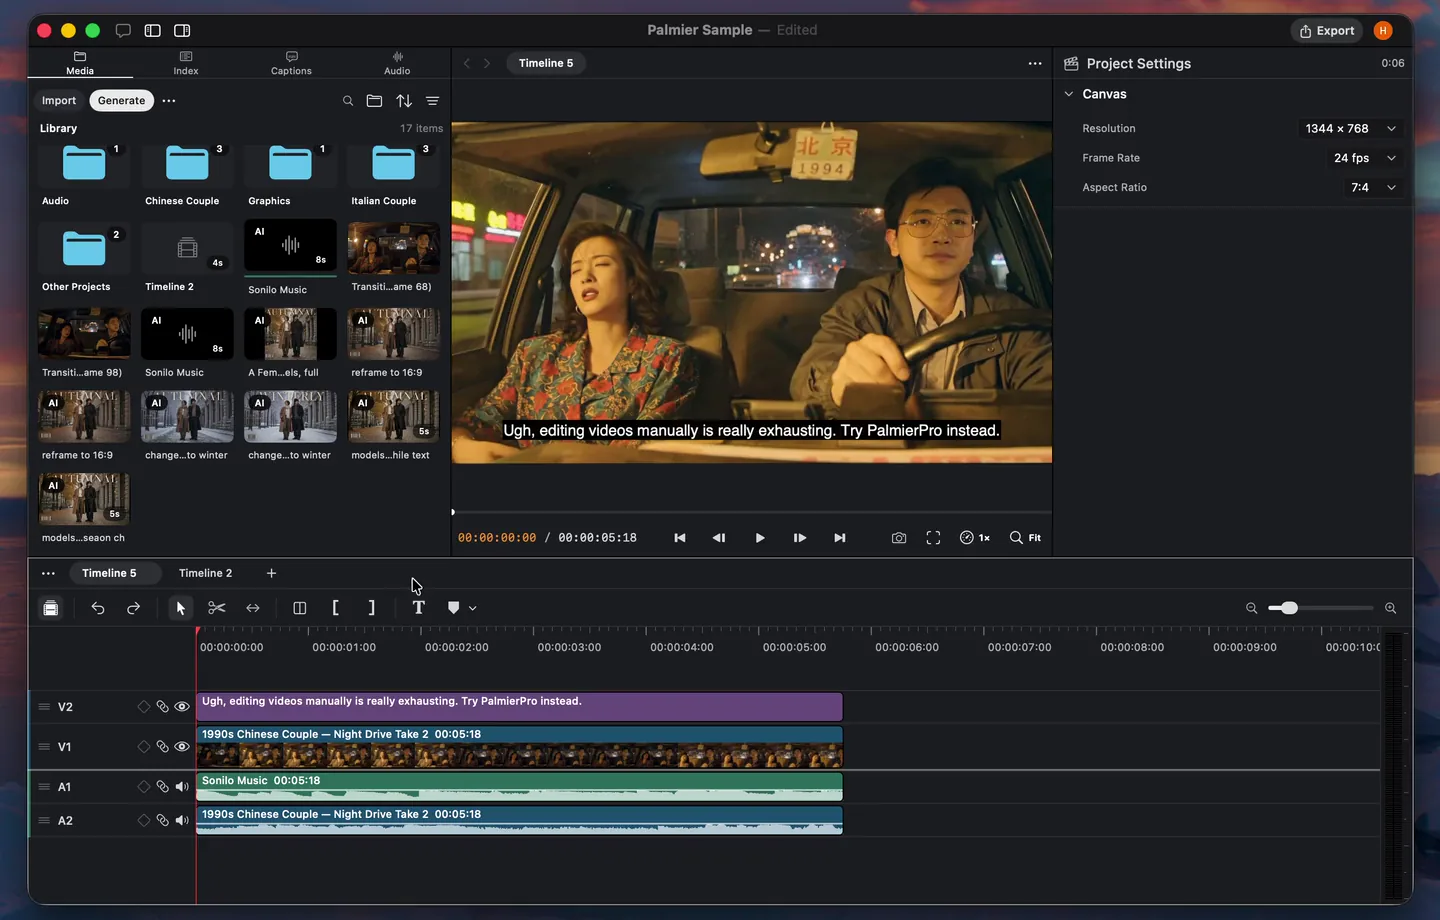
Task: Switch to the Timeline 2 tab
Action: [205, 573]
